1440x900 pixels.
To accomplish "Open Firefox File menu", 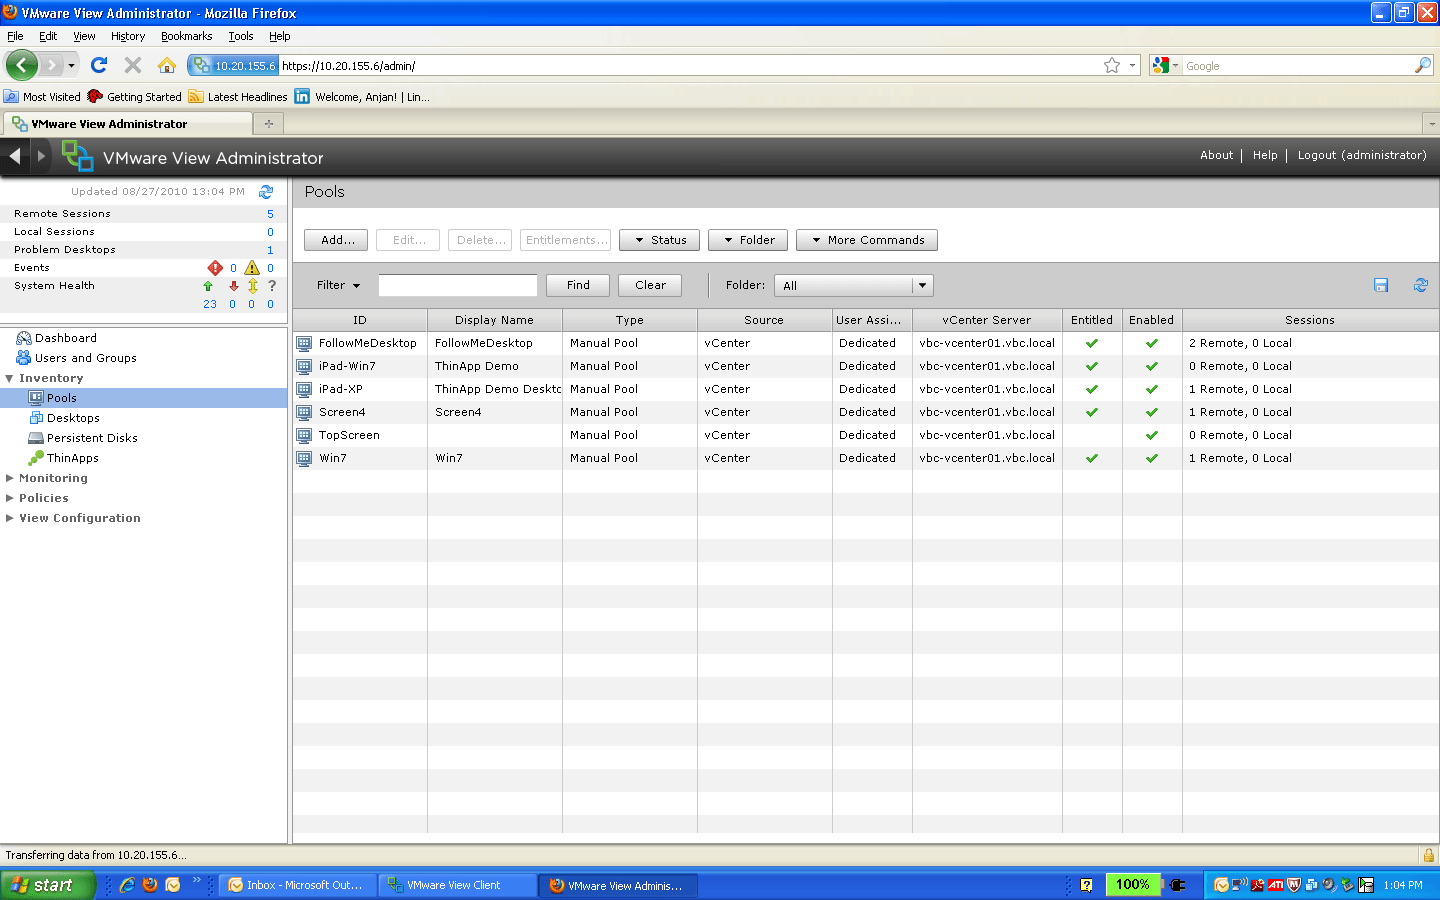I will coord(15,36).
